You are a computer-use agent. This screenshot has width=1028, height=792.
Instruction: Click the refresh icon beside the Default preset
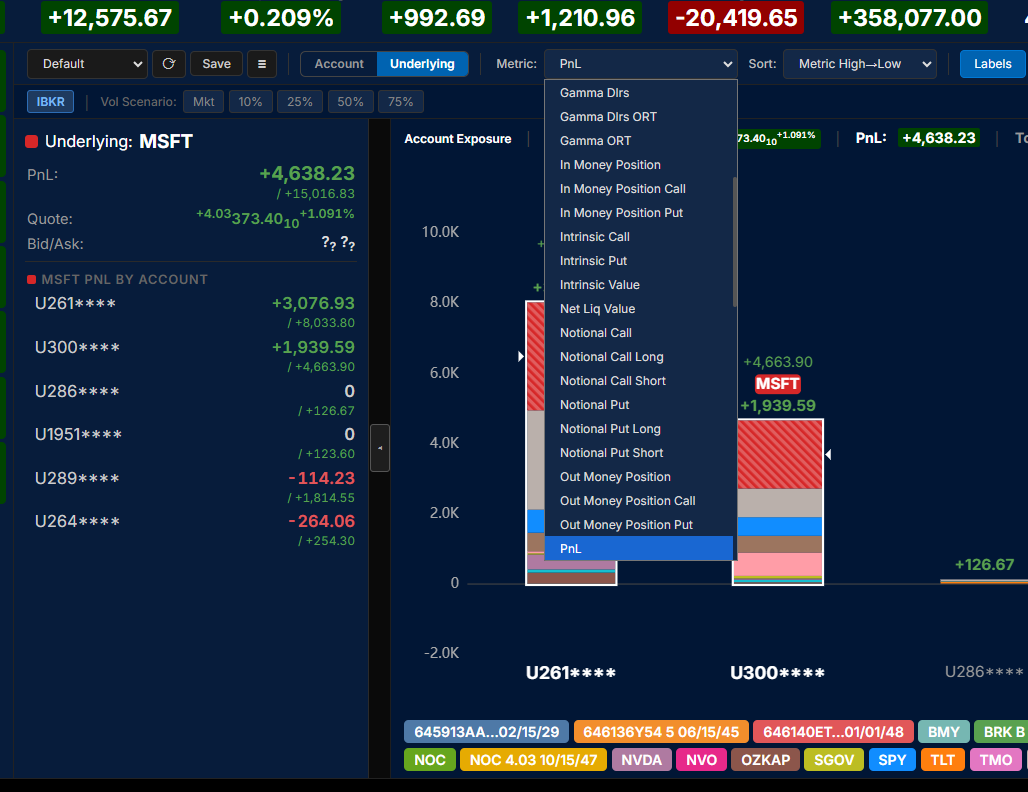(168, 63)
